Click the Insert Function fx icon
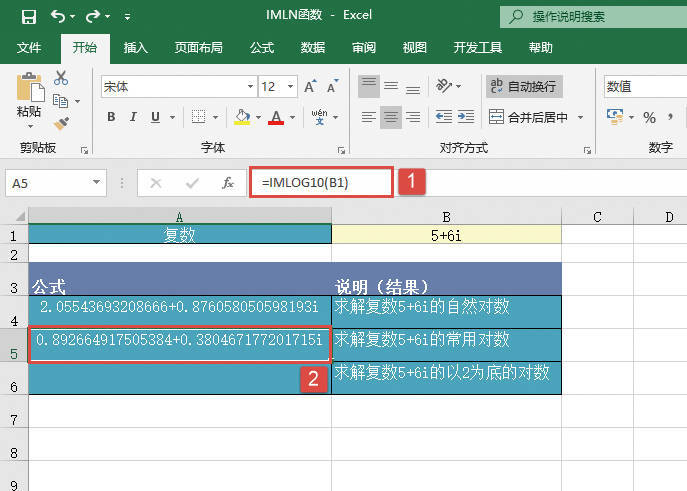 [228, 183]
